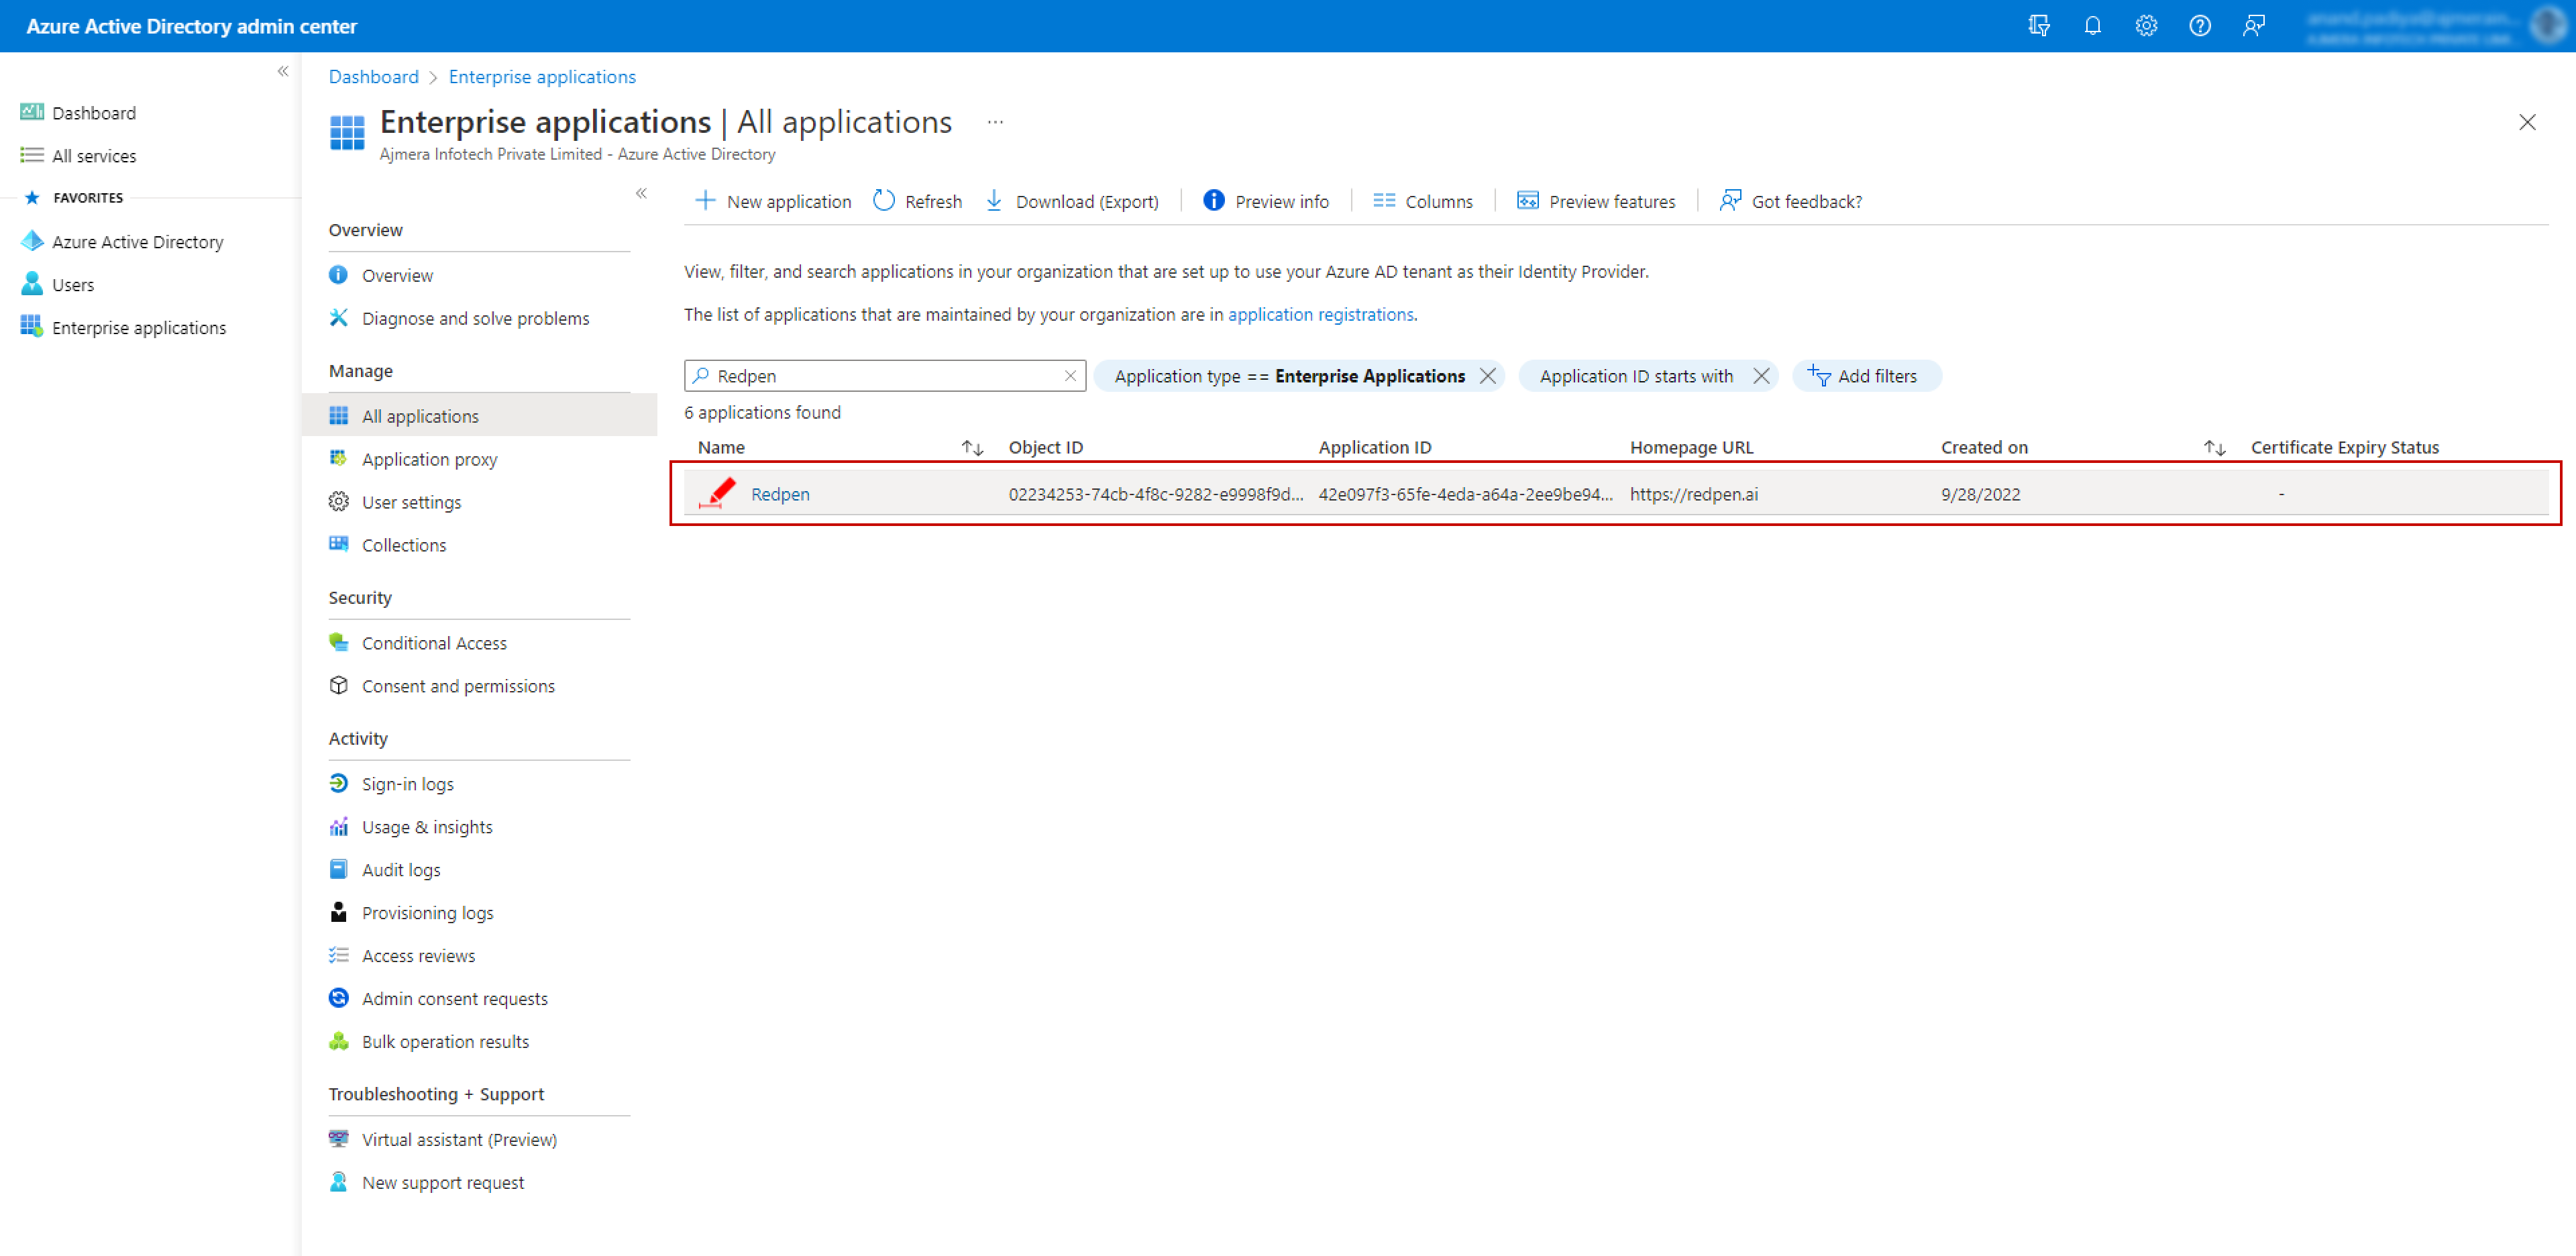Select All applications menu item

click(x=480, y=416)
